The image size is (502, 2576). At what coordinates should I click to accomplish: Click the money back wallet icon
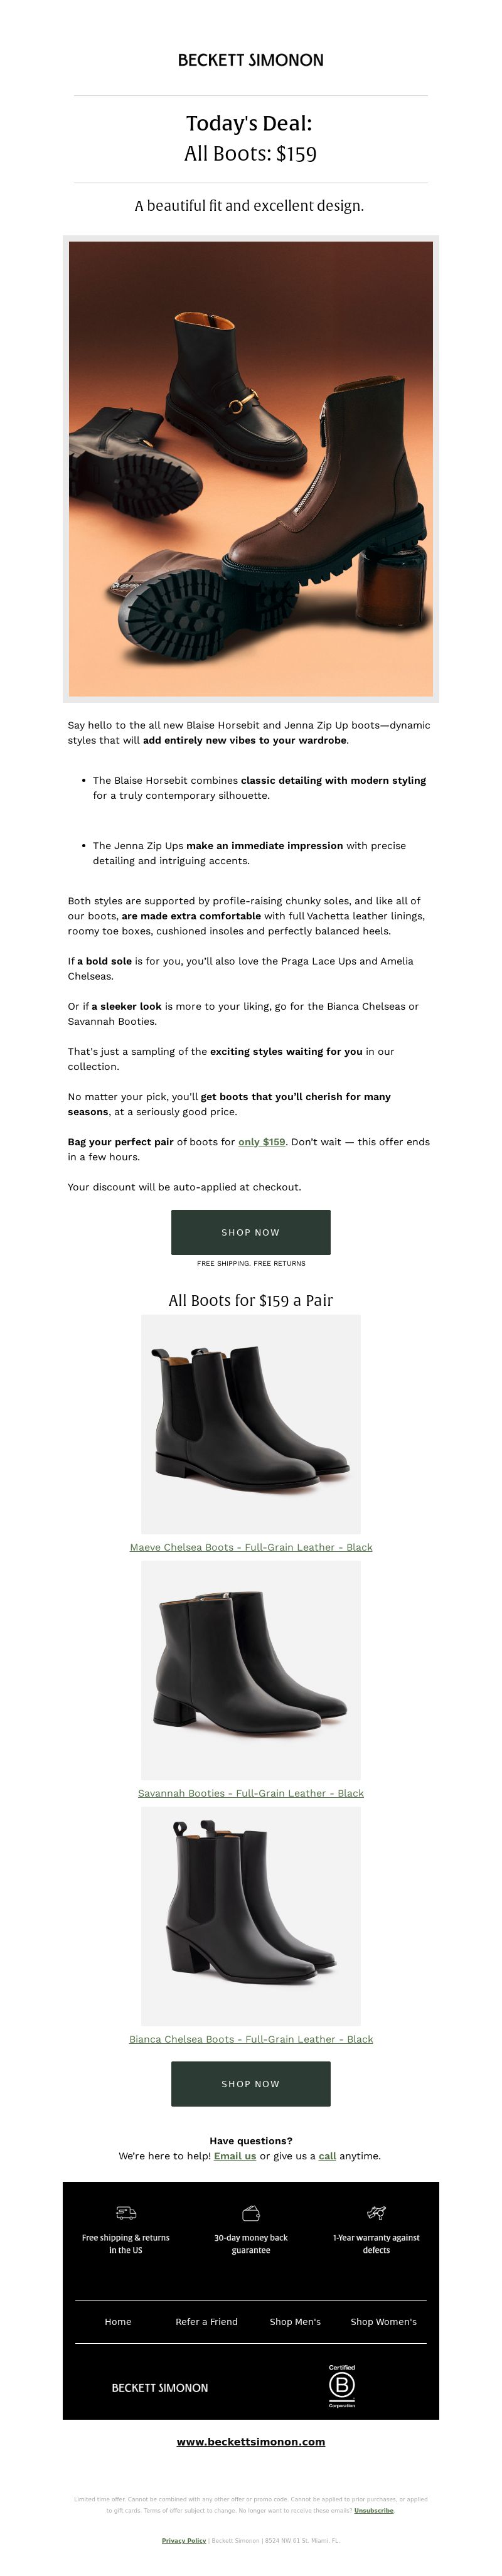pos(251,2212)
